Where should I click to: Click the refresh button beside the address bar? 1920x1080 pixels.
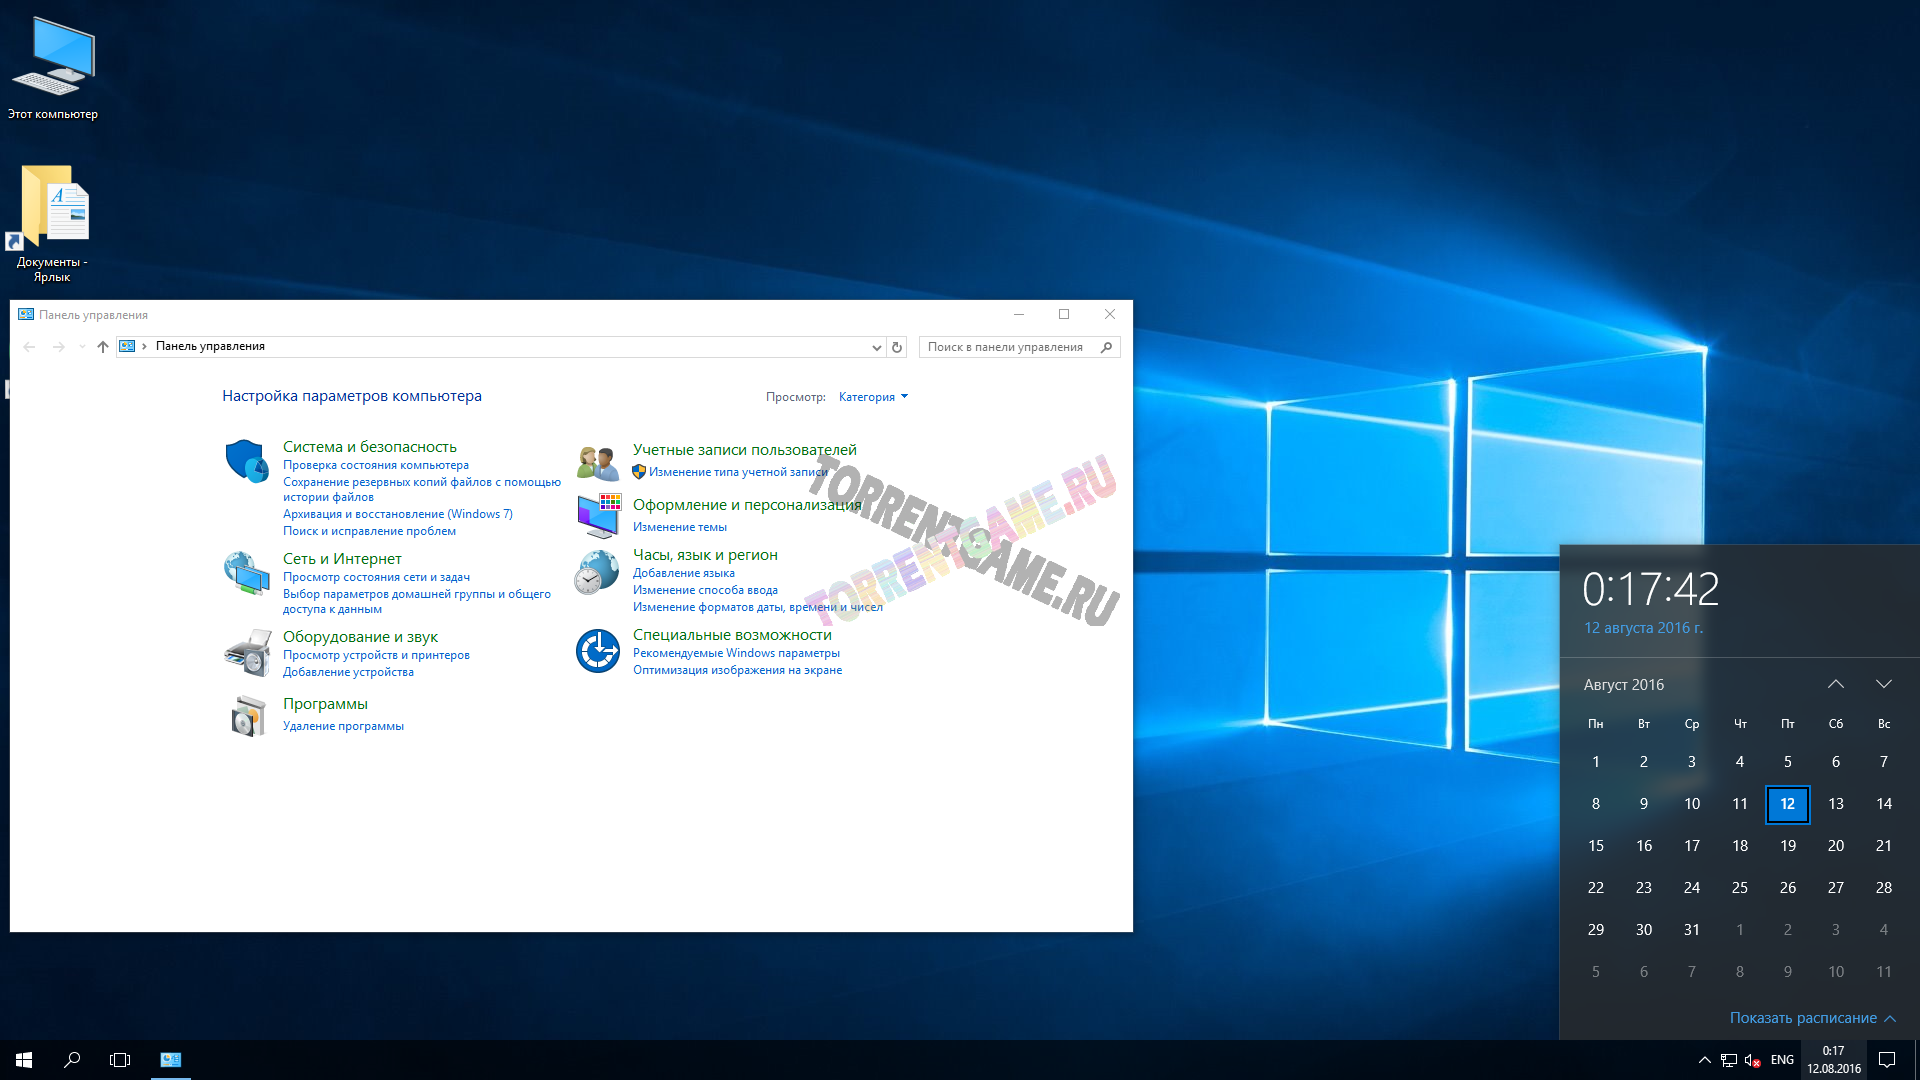897,347
